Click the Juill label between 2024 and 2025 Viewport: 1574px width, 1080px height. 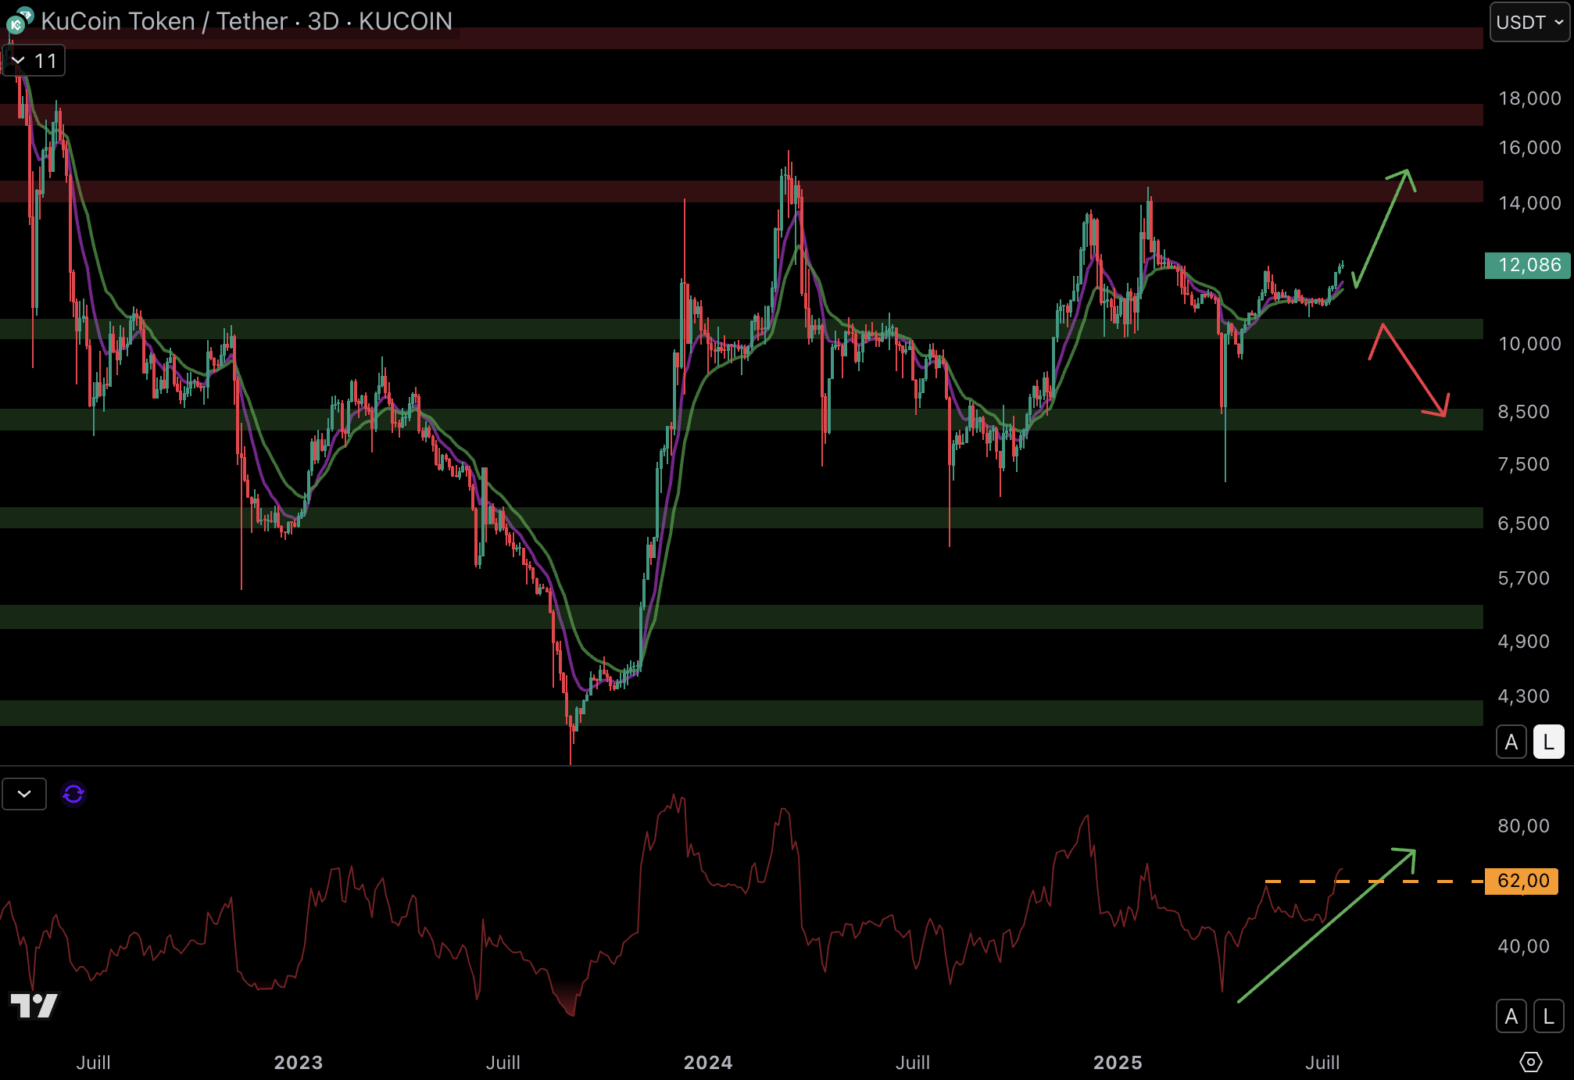(912, 1063)
